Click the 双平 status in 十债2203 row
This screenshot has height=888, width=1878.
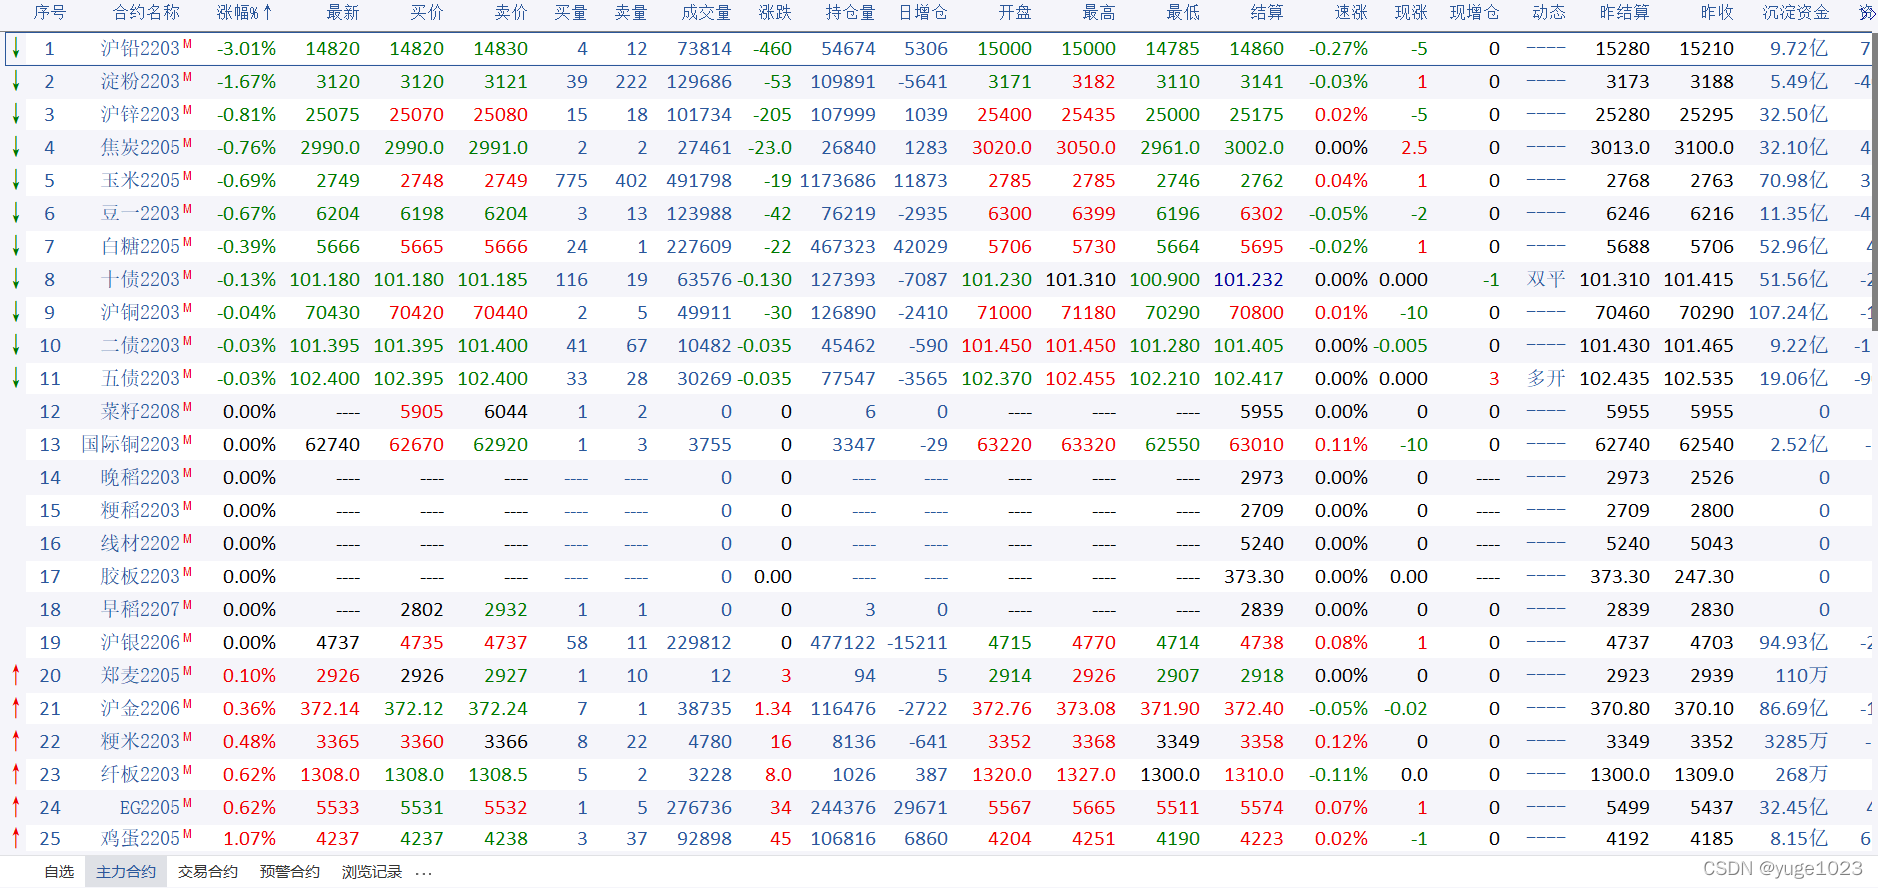[1546, 279]
